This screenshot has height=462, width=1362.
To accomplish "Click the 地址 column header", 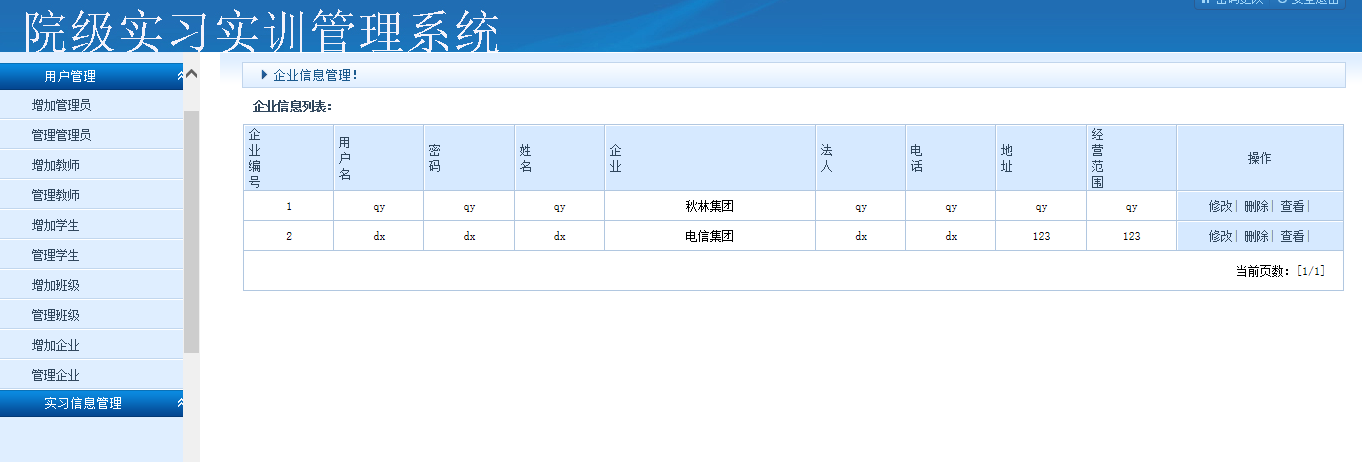I will click(1041, 157).
